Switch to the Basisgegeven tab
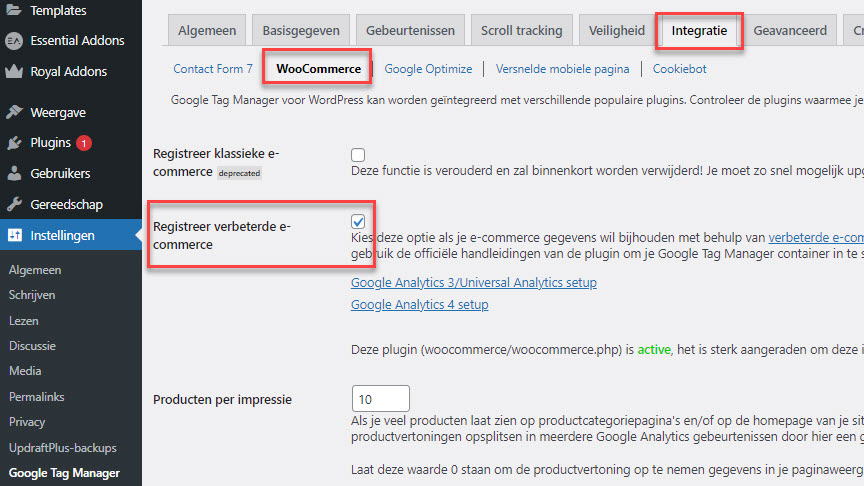Image resolution: width=864 pixels, height=486 pixels. pyautogui.click(x=301, y=30)
